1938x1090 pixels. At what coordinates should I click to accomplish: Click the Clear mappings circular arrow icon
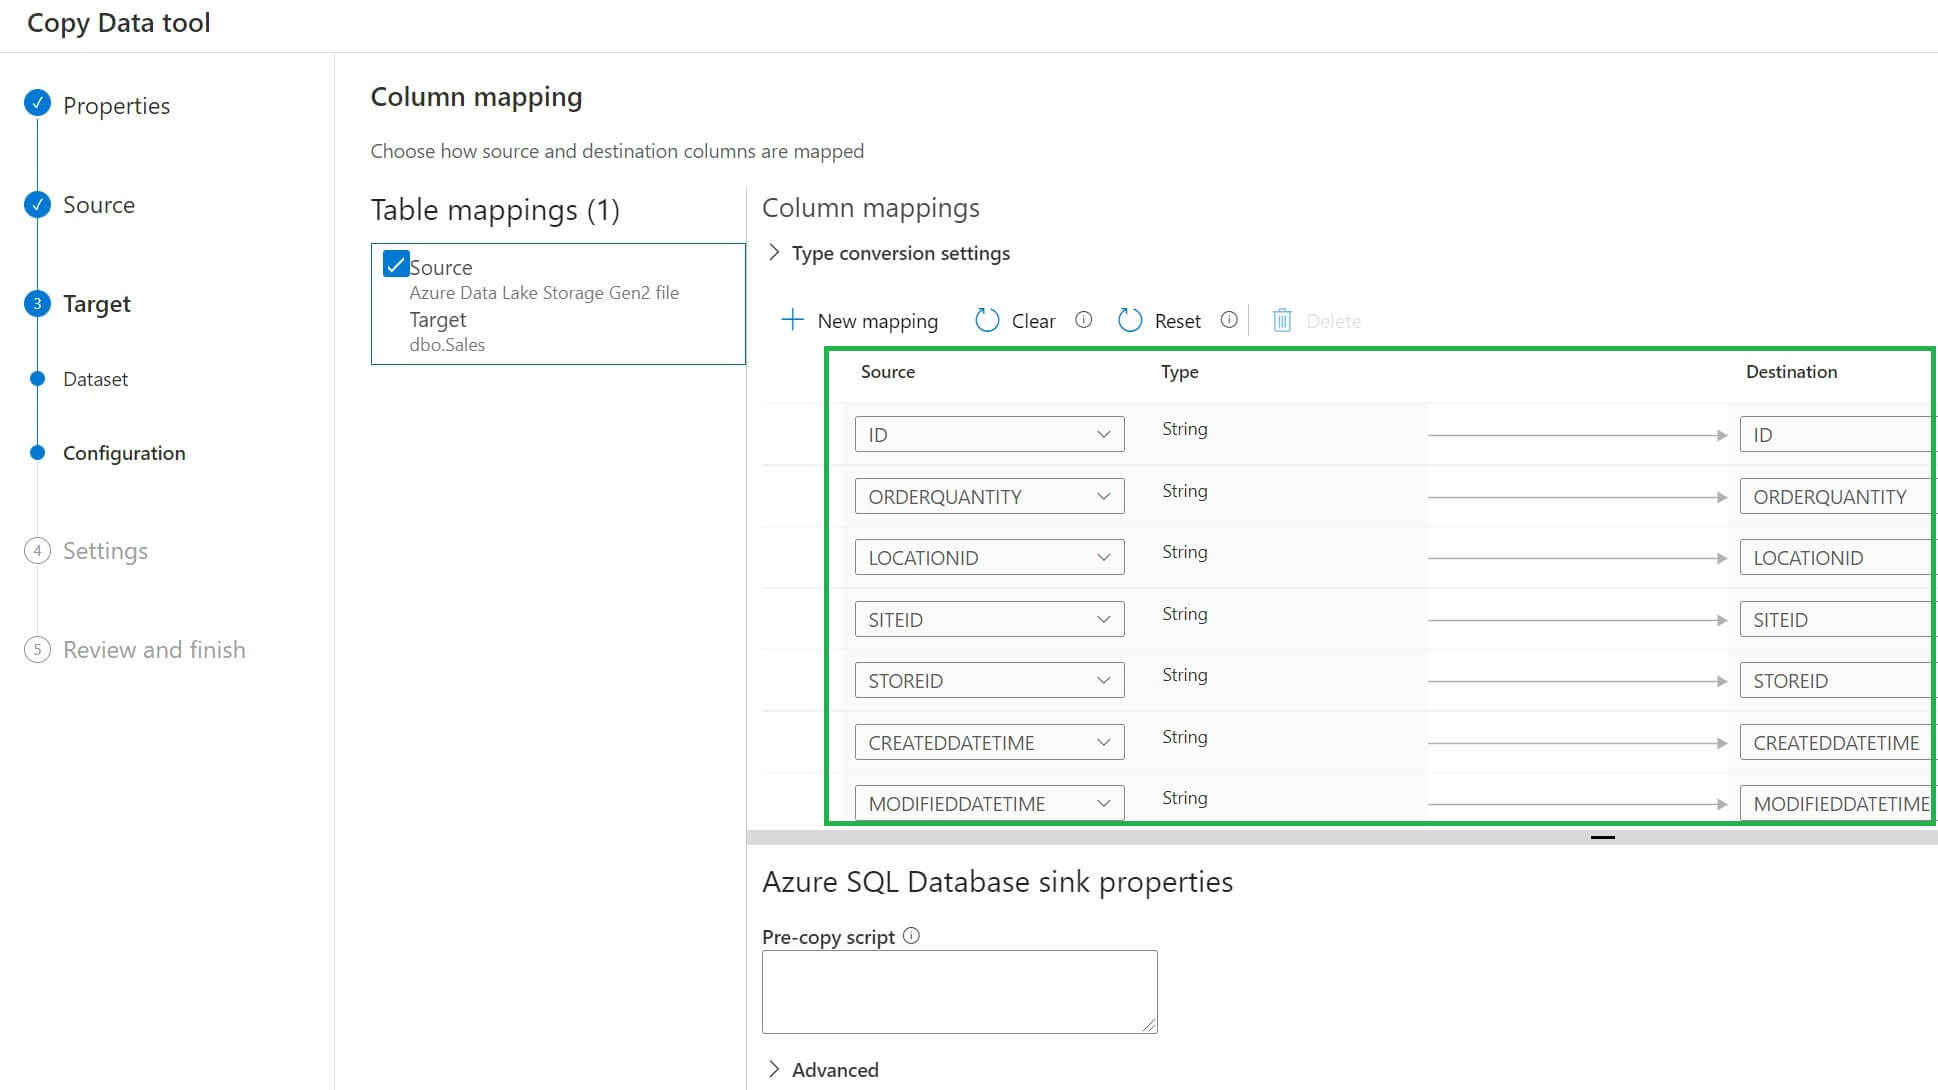(x=987, y=320)
